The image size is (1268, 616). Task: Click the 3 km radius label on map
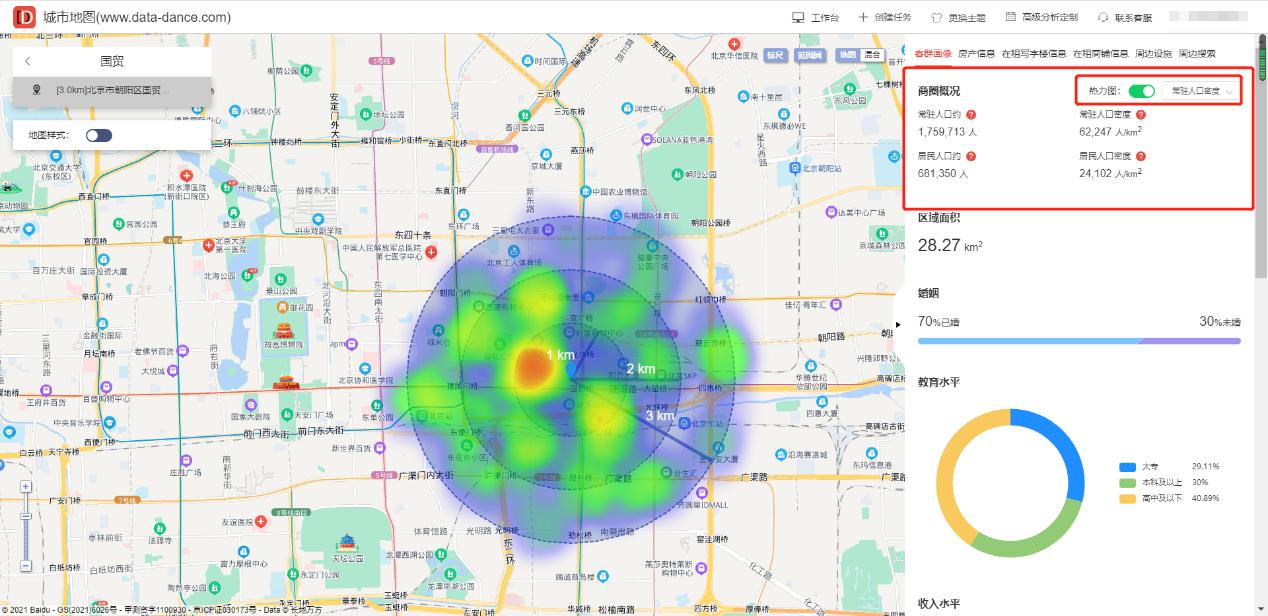pyautogui.click(x=659, y=415)
